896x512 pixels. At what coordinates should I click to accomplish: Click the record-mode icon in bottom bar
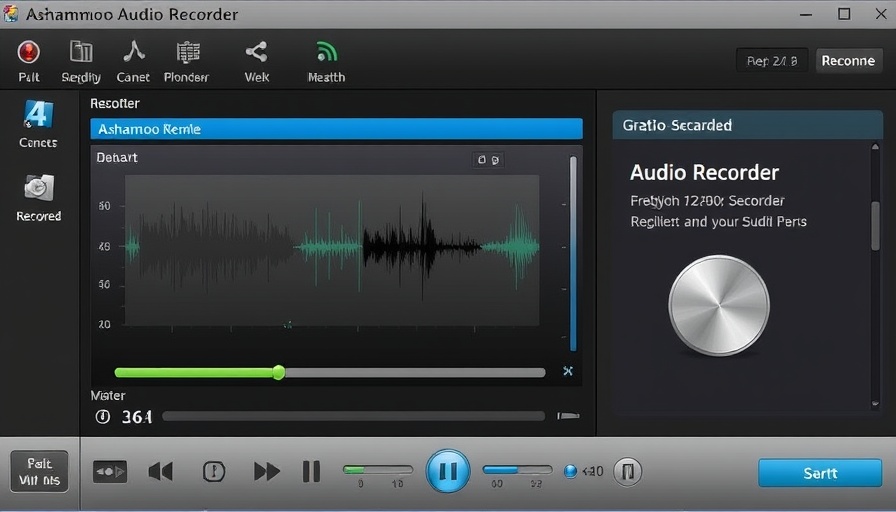(x=110, y=471)
